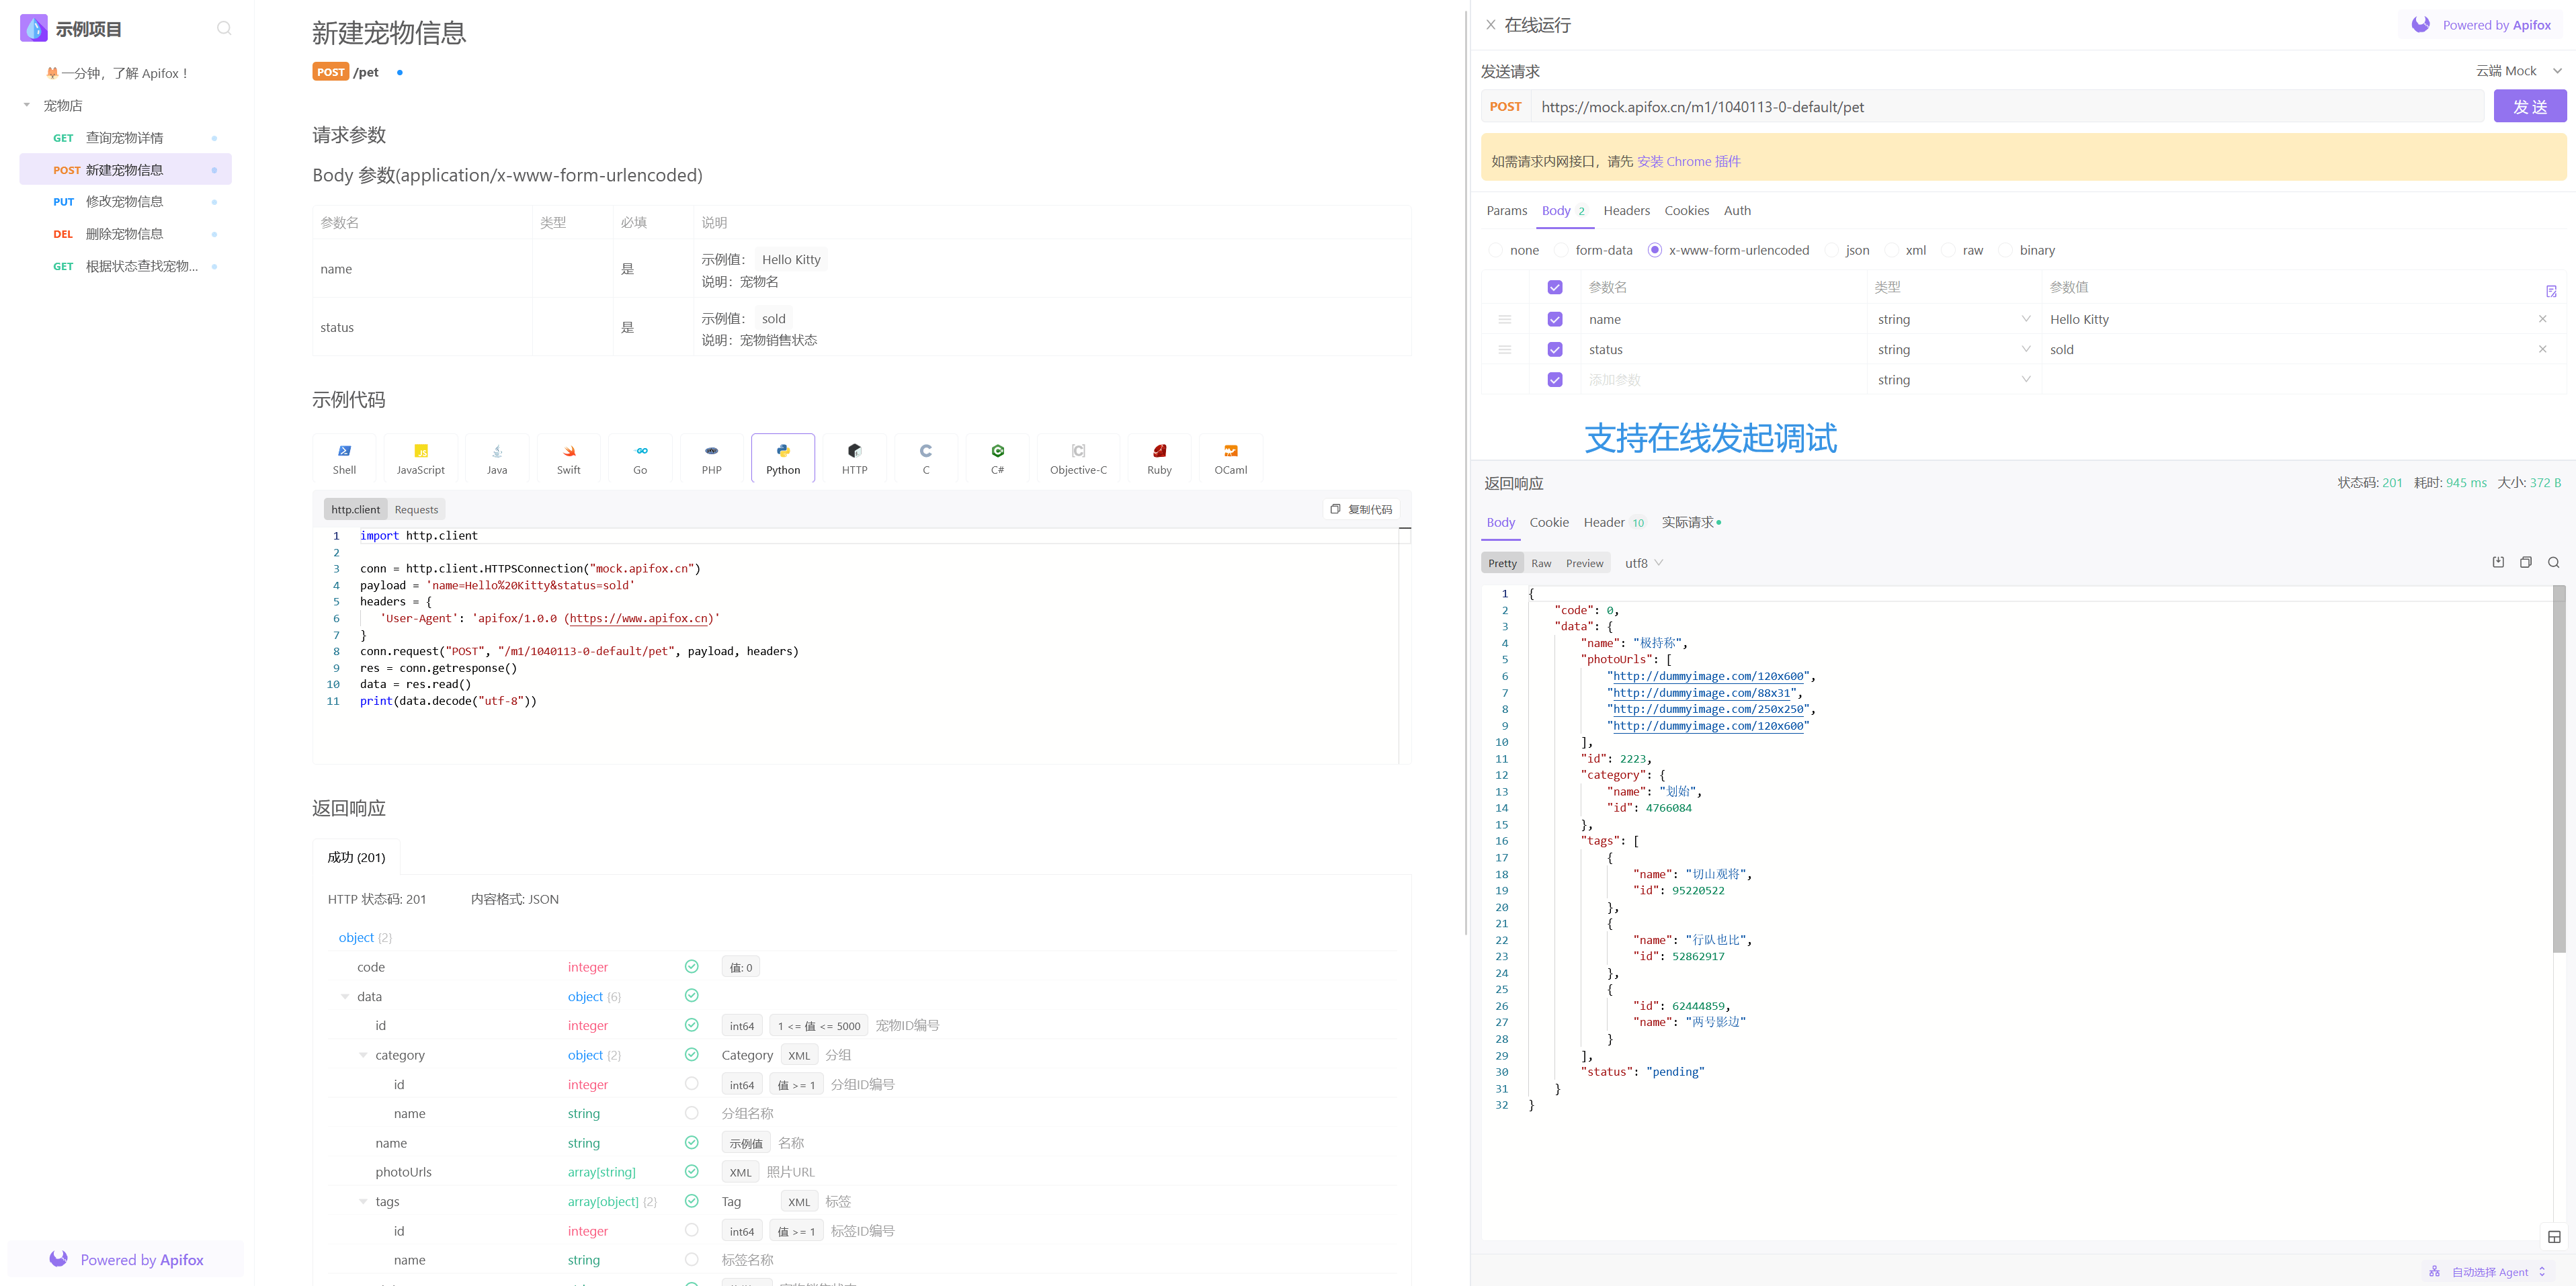2576x1286 pixels.
Task: Toggle the layout icon at response bottom
Action: (x=2554, y=1237)
